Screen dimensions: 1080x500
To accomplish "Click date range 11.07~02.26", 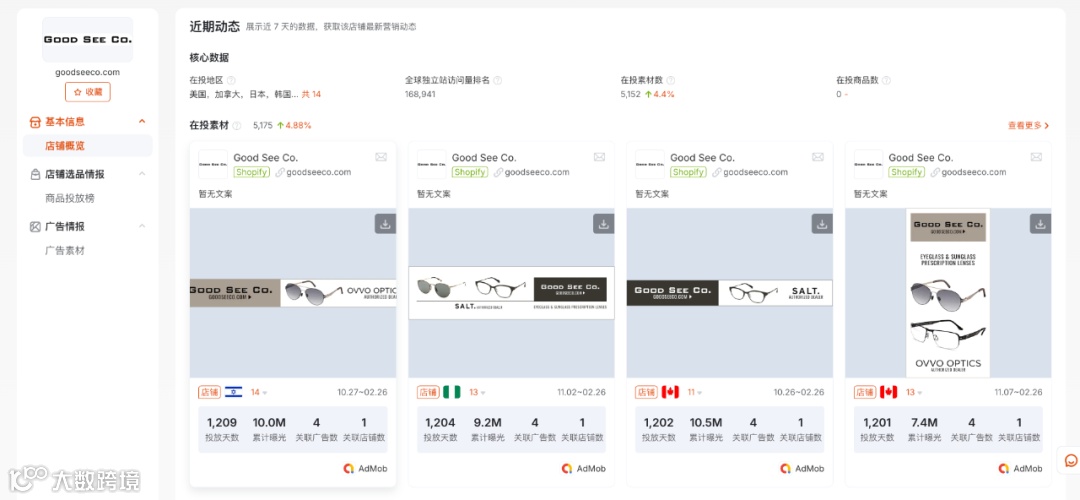I will [x=1018, y=393].
